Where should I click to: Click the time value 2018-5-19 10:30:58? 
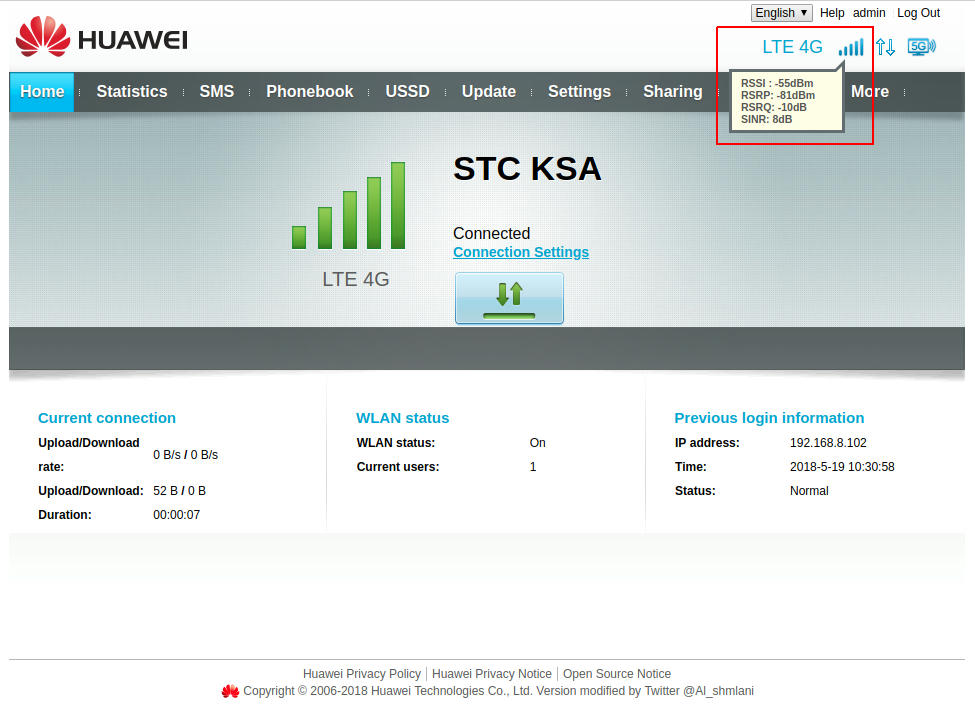(842, 467)
